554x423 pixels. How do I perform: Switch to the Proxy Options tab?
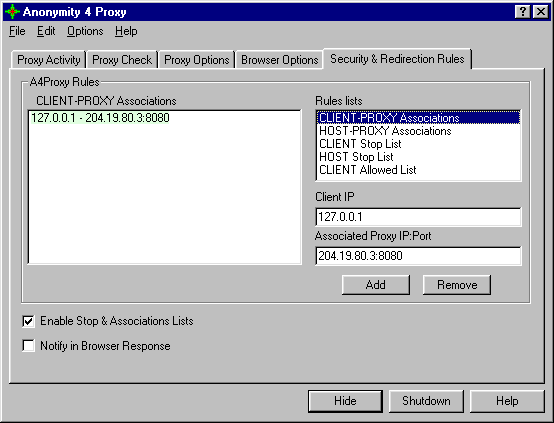(197, 60)
